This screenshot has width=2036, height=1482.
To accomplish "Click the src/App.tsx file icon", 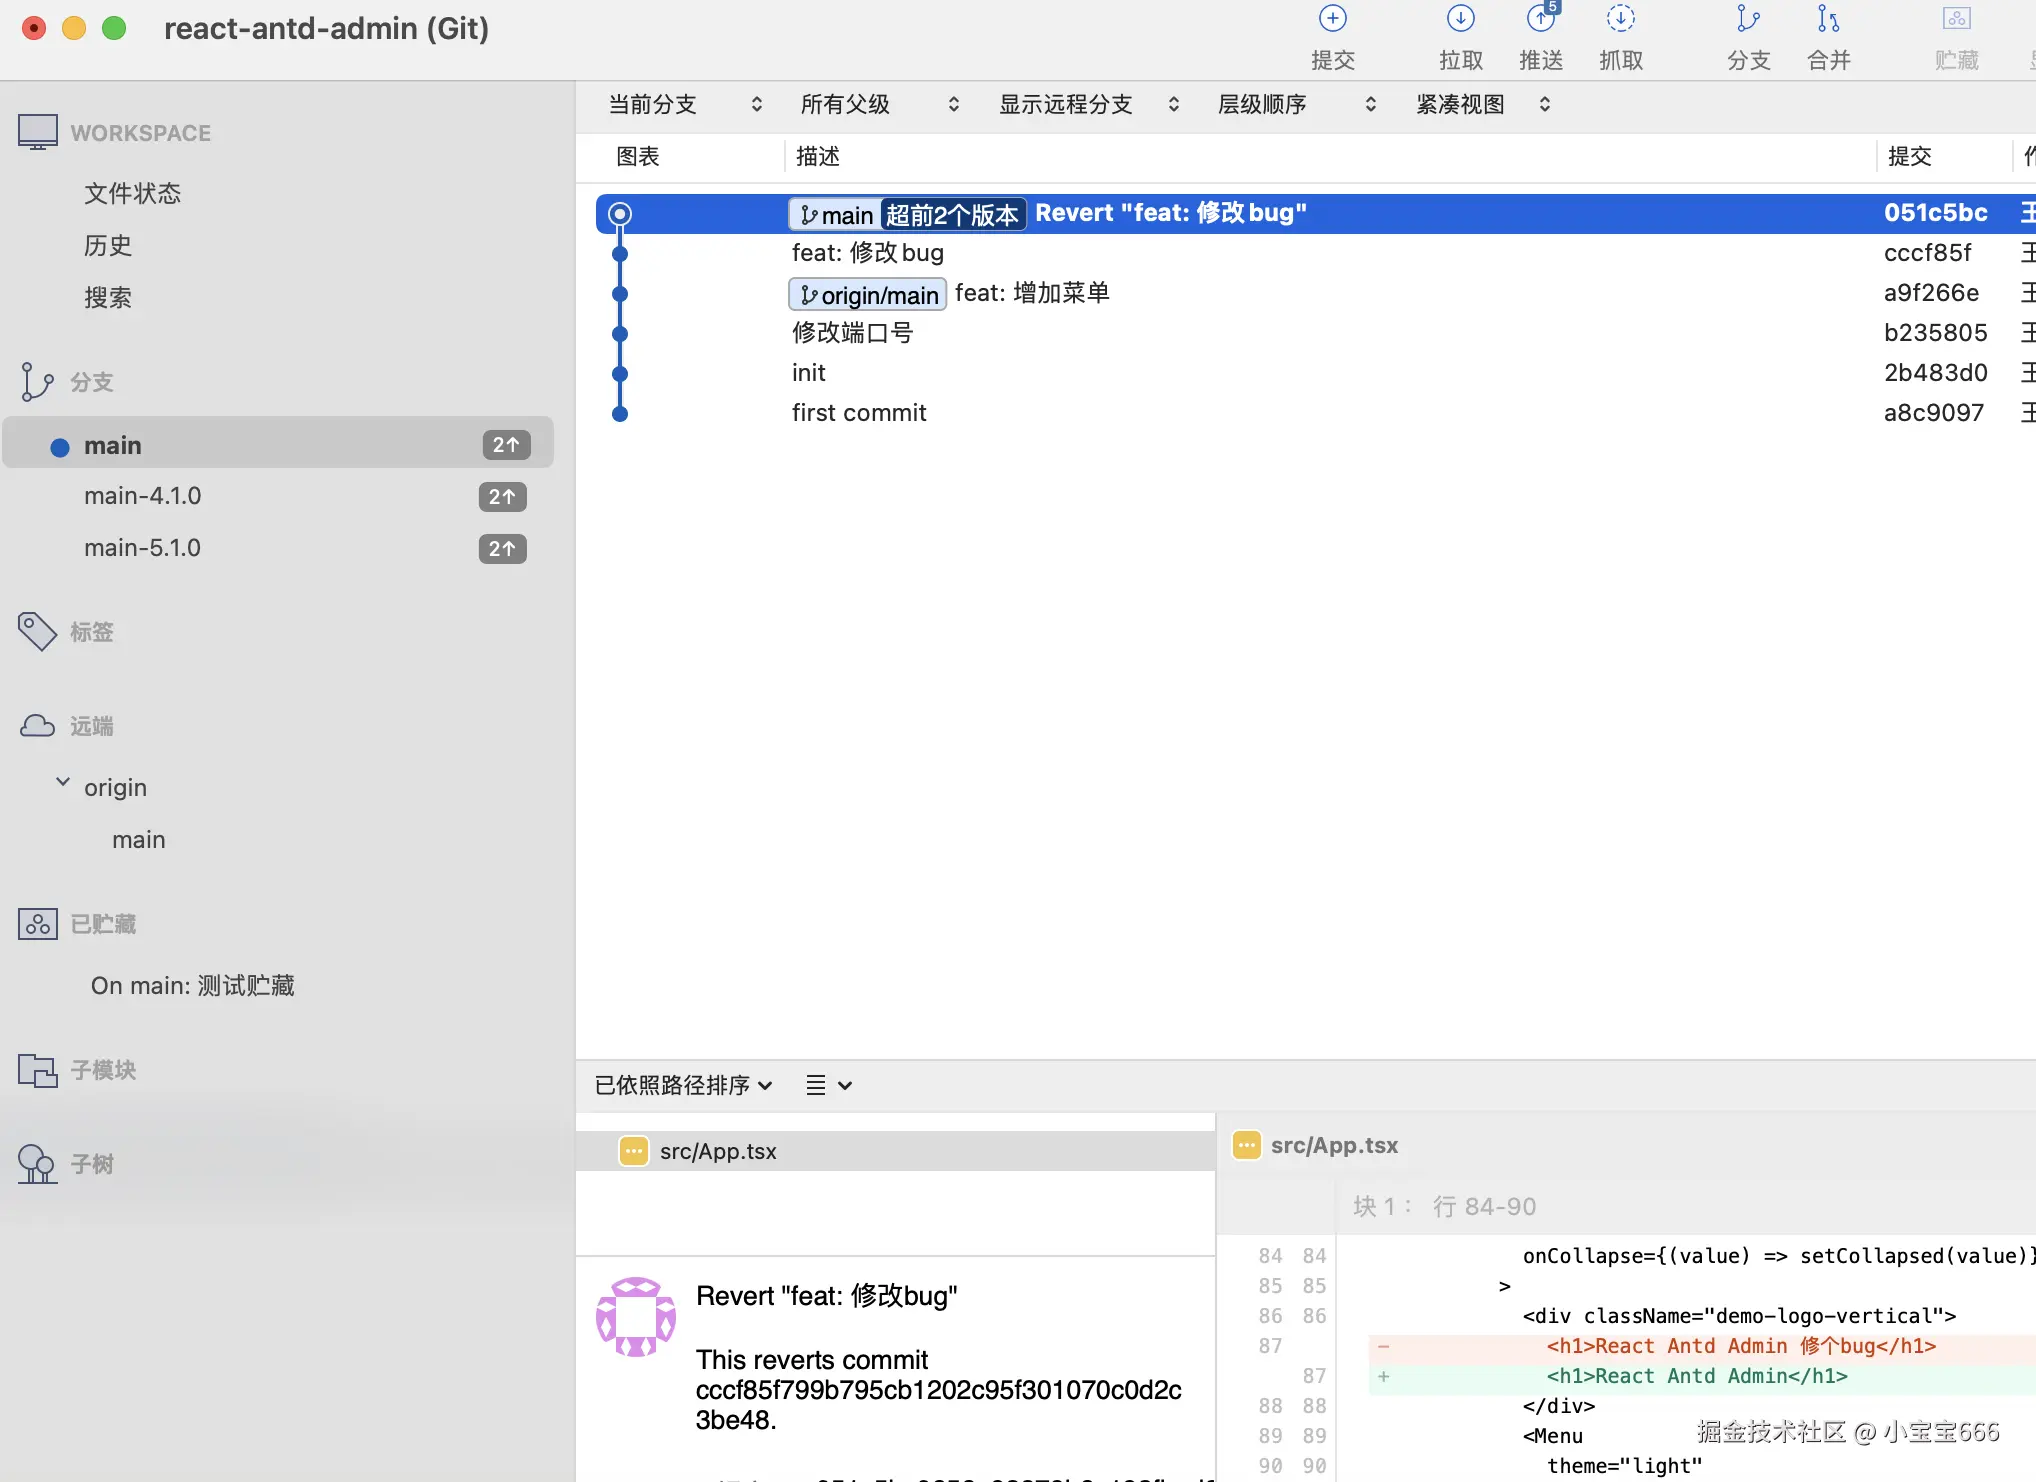I will click(x=633, y=1151).
